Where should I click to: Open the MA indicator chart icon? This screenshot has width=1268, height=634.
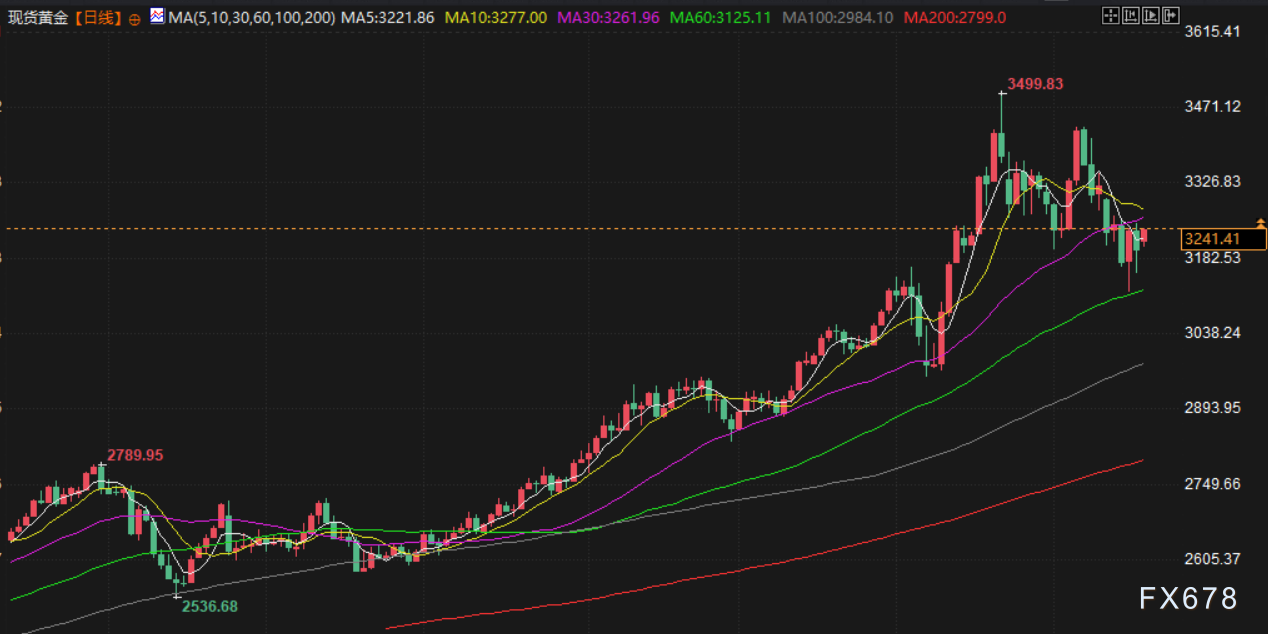[158, 17]
